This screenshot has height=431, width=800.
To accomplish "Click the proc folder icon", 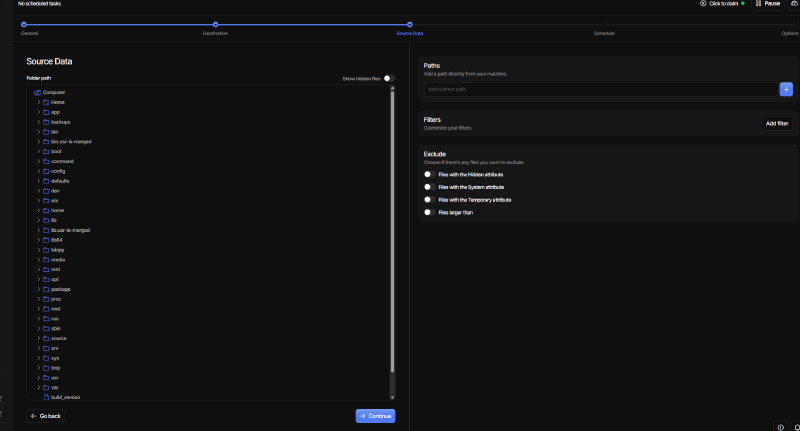I will click(46, 299).
